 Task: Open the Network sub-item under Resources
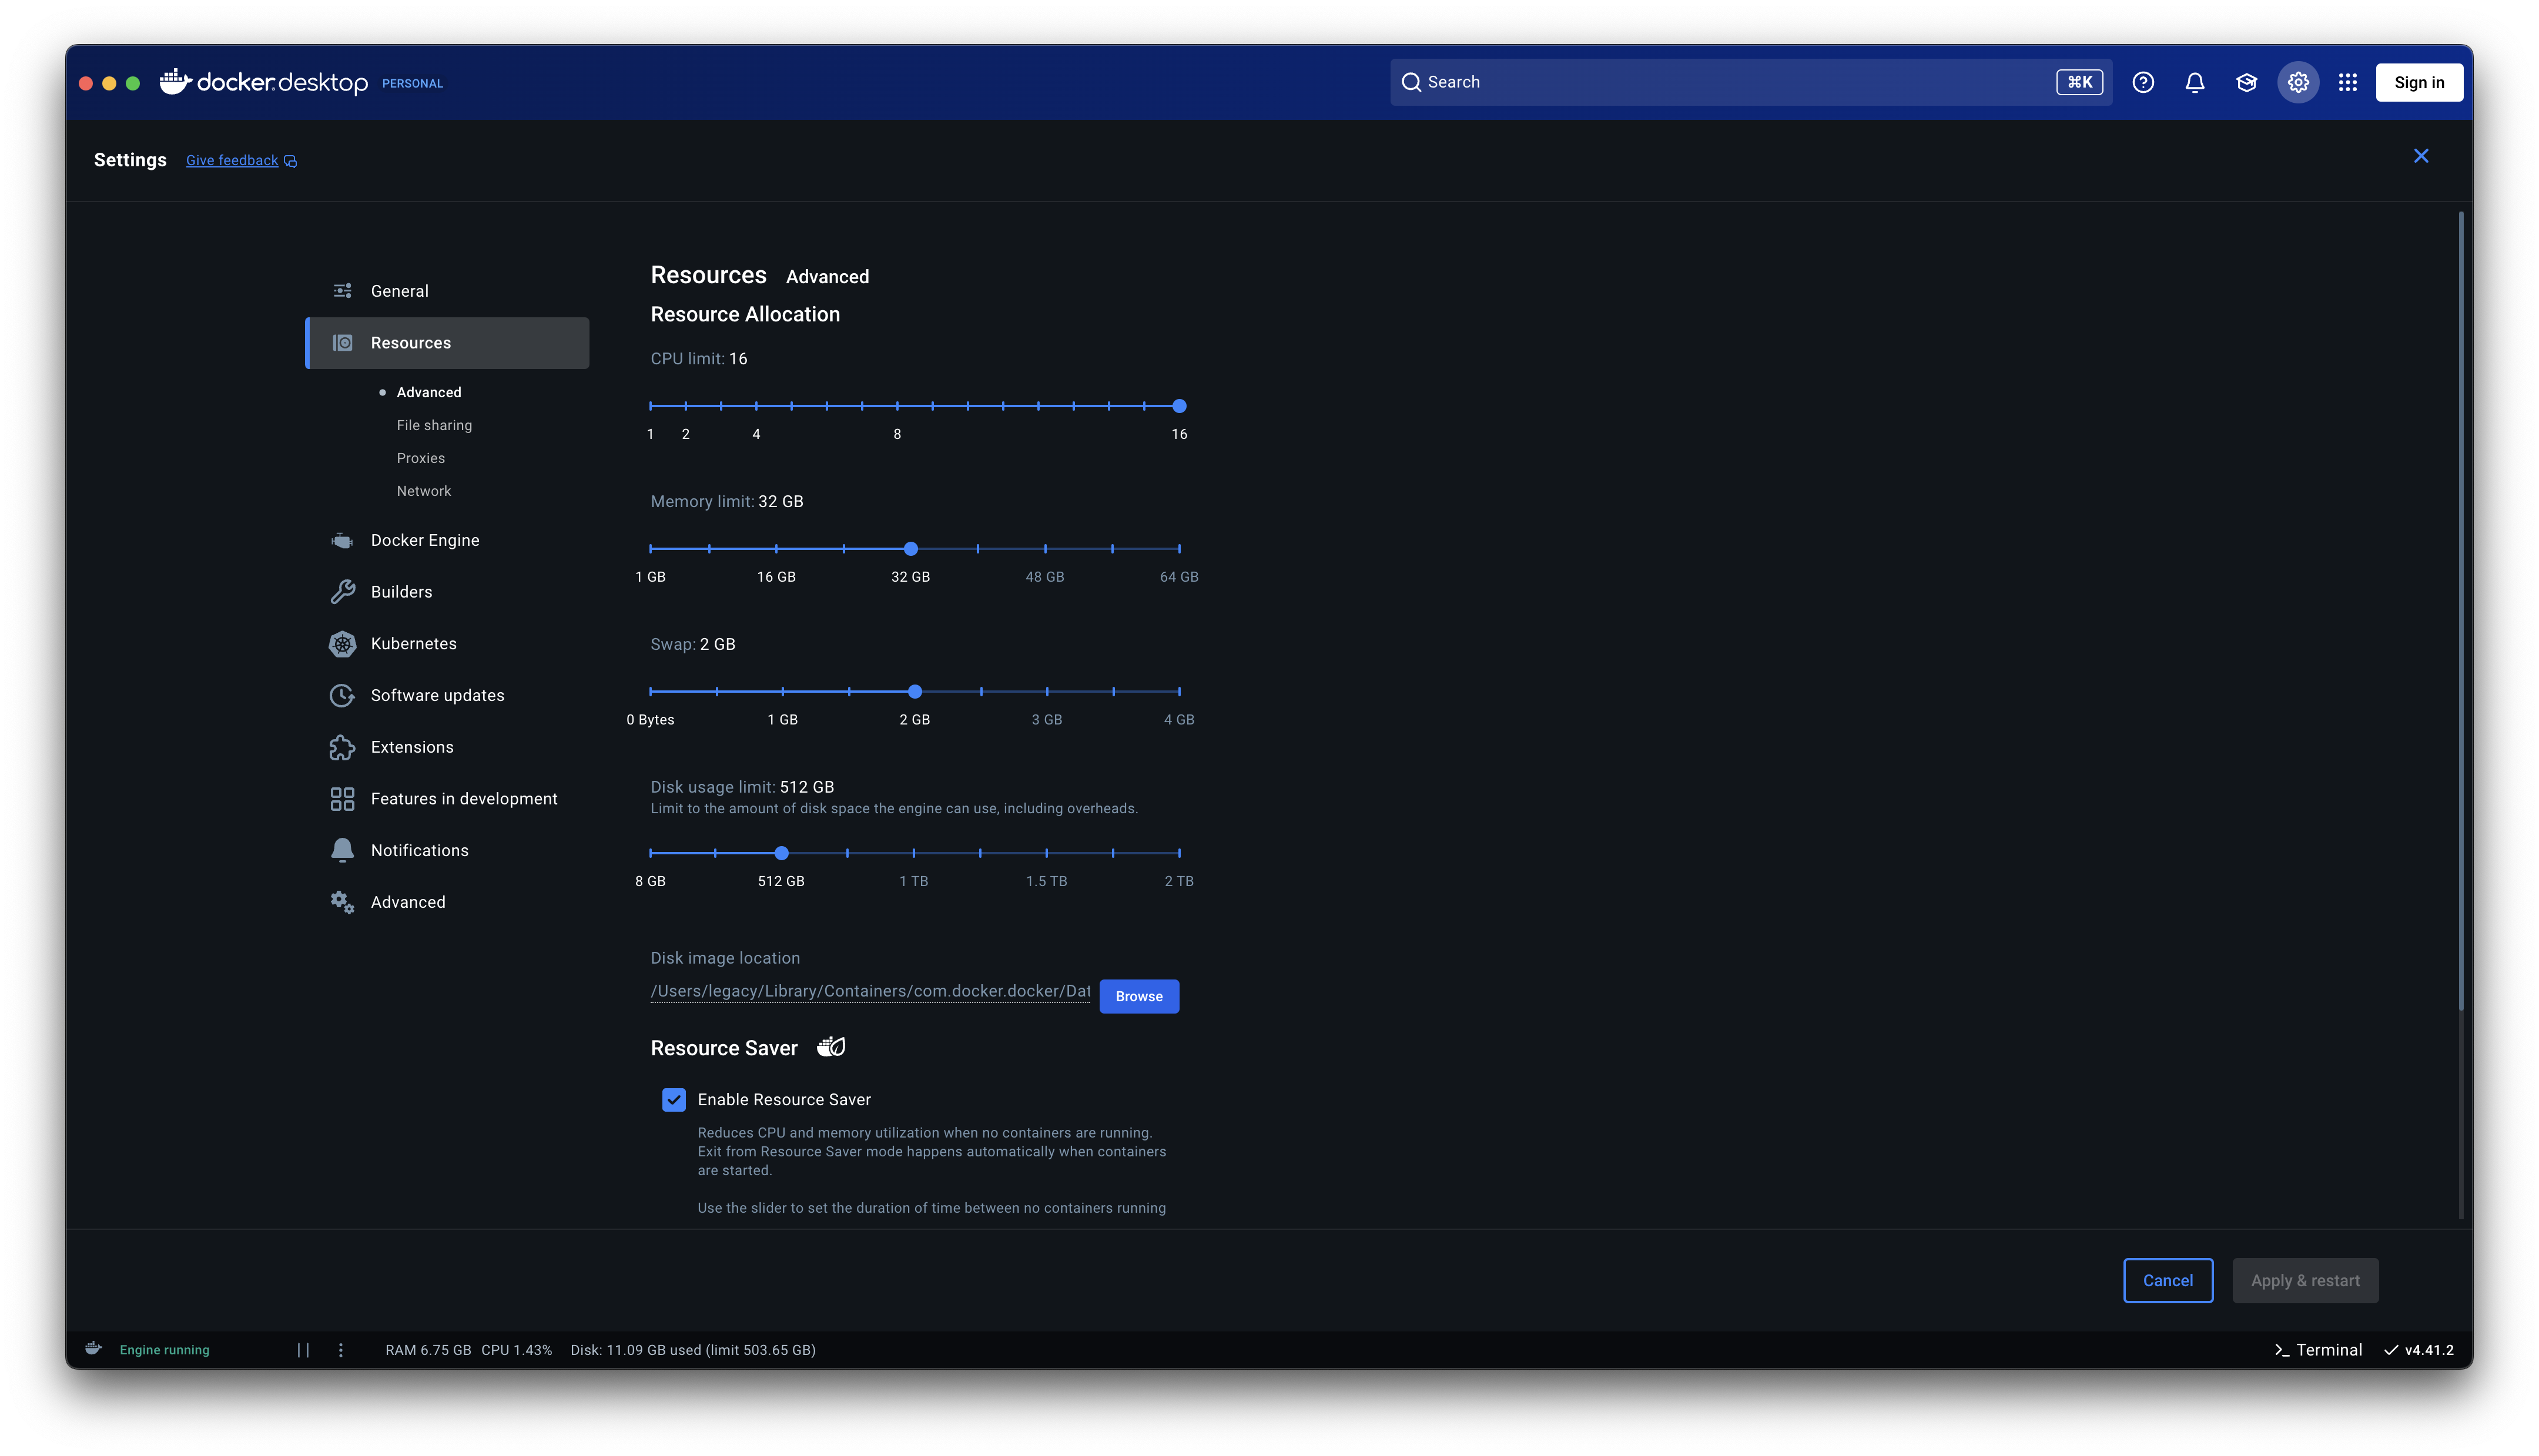pos(423,491)
